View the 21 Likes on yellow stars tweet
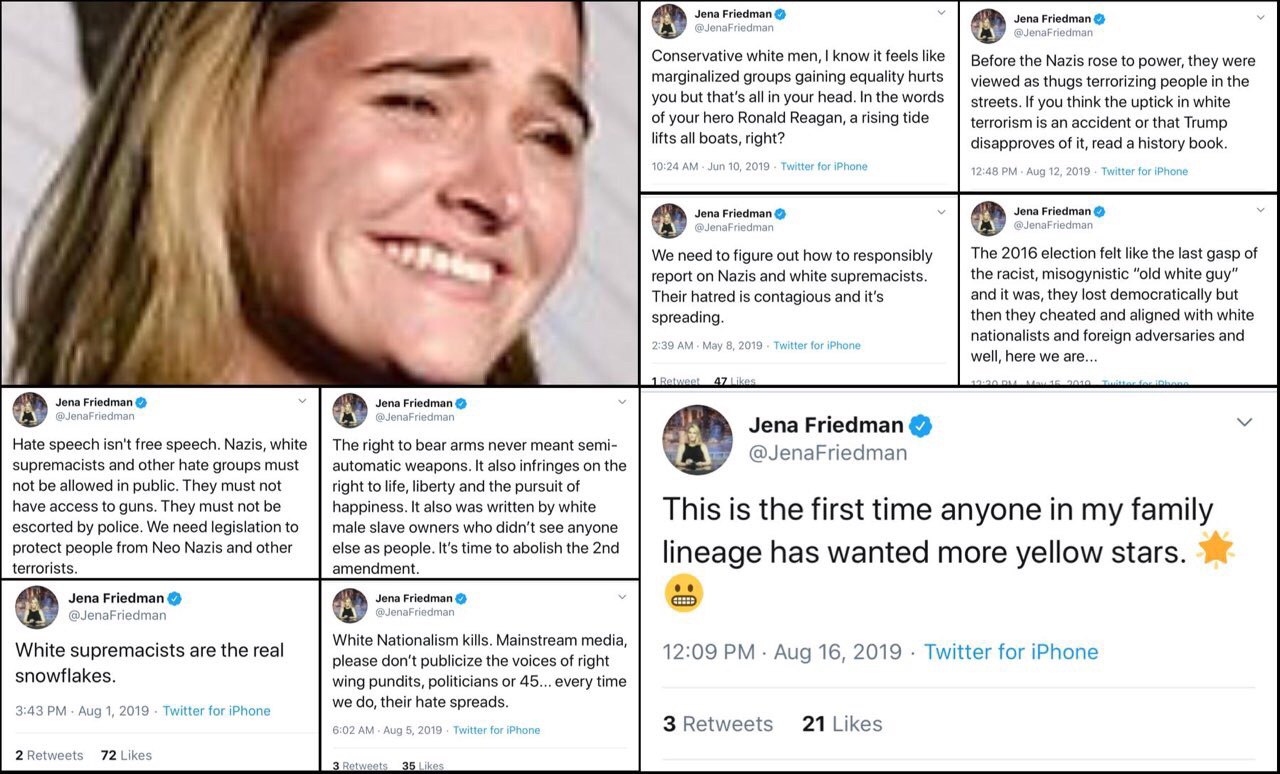Image resolution: width=1280 pixels, height=774 pixels. click(x=842, y=724)
